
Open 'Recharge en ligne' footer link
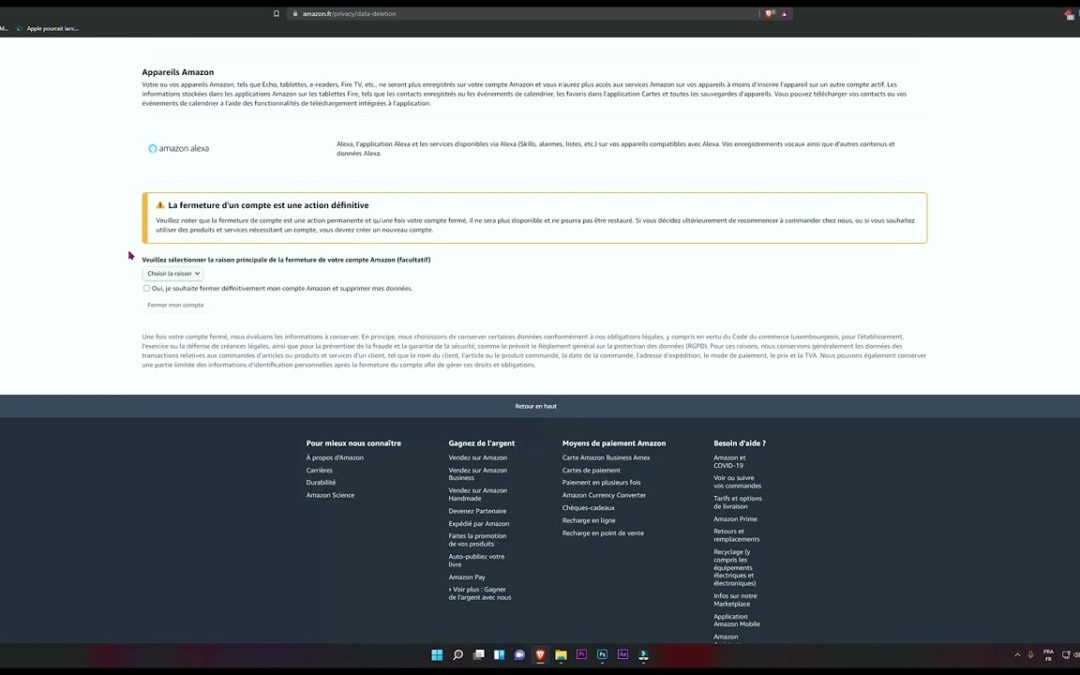589,521
